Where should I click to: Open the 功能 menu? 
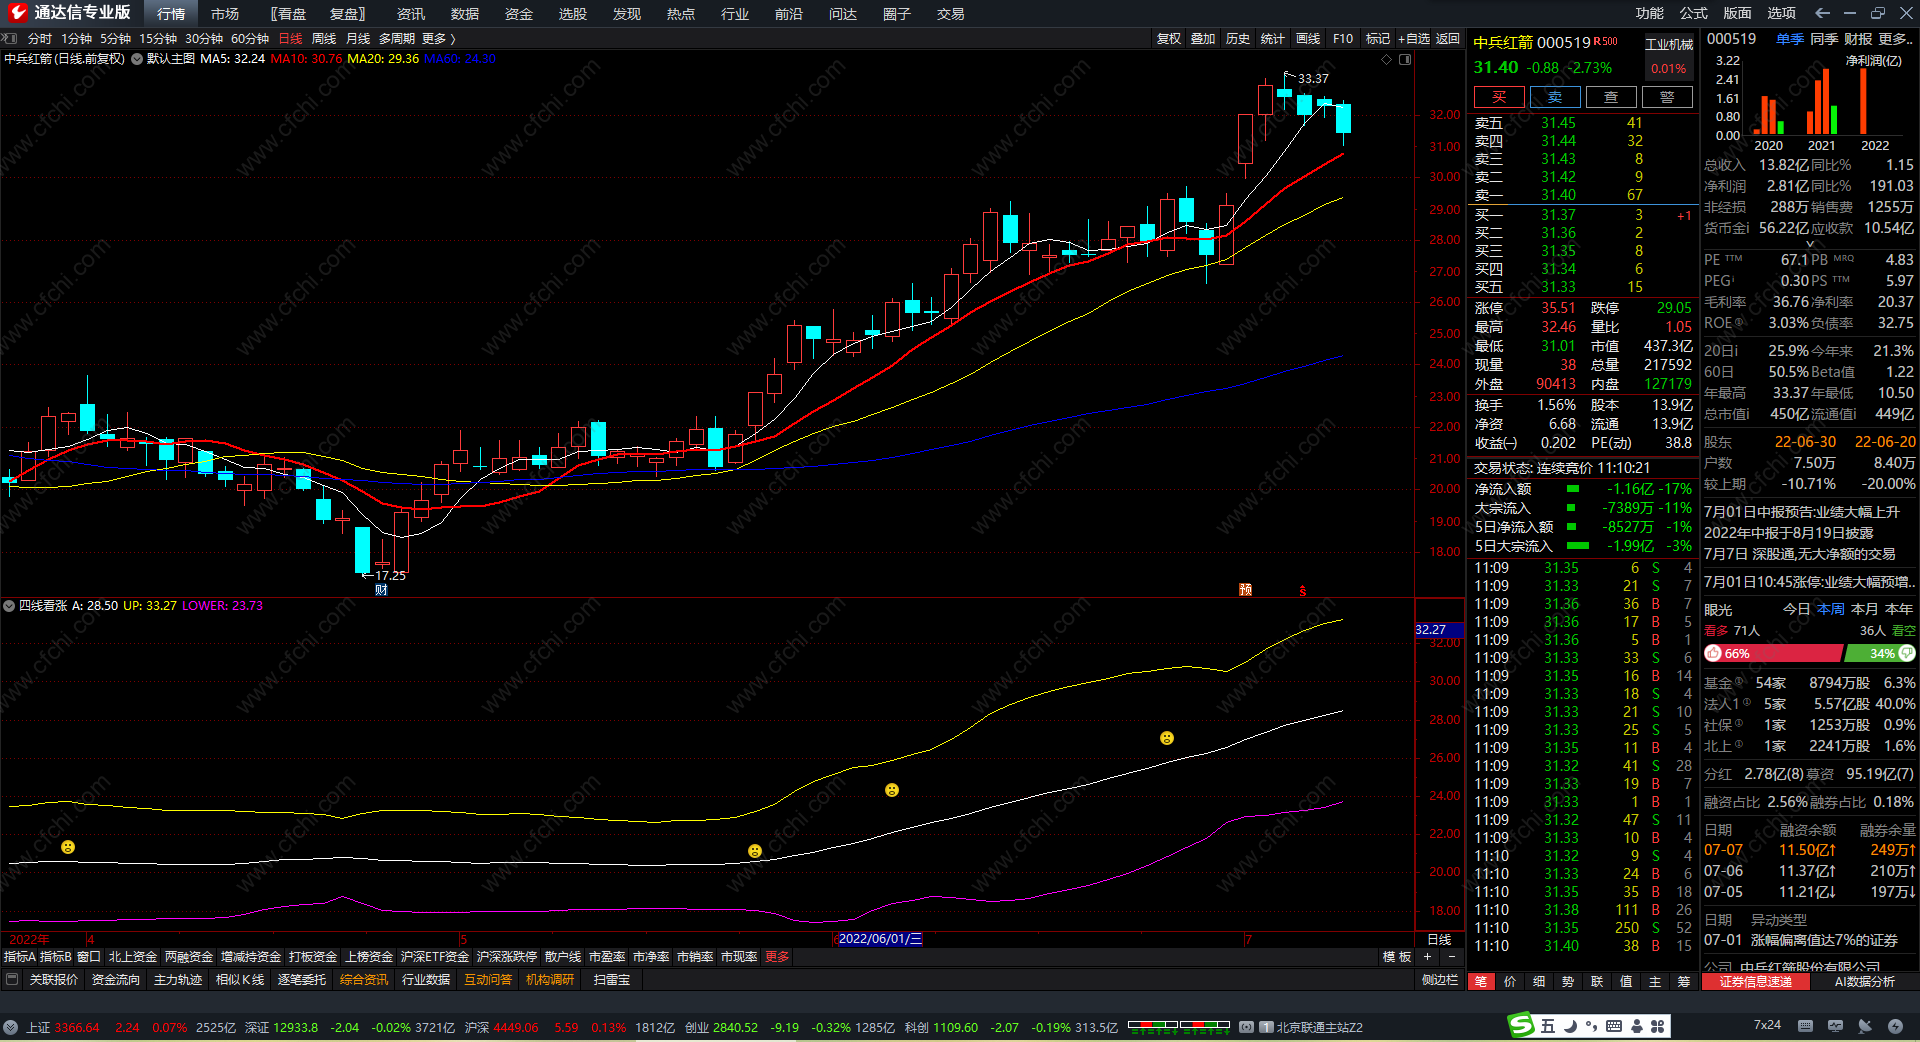[x=1650, y=13]
